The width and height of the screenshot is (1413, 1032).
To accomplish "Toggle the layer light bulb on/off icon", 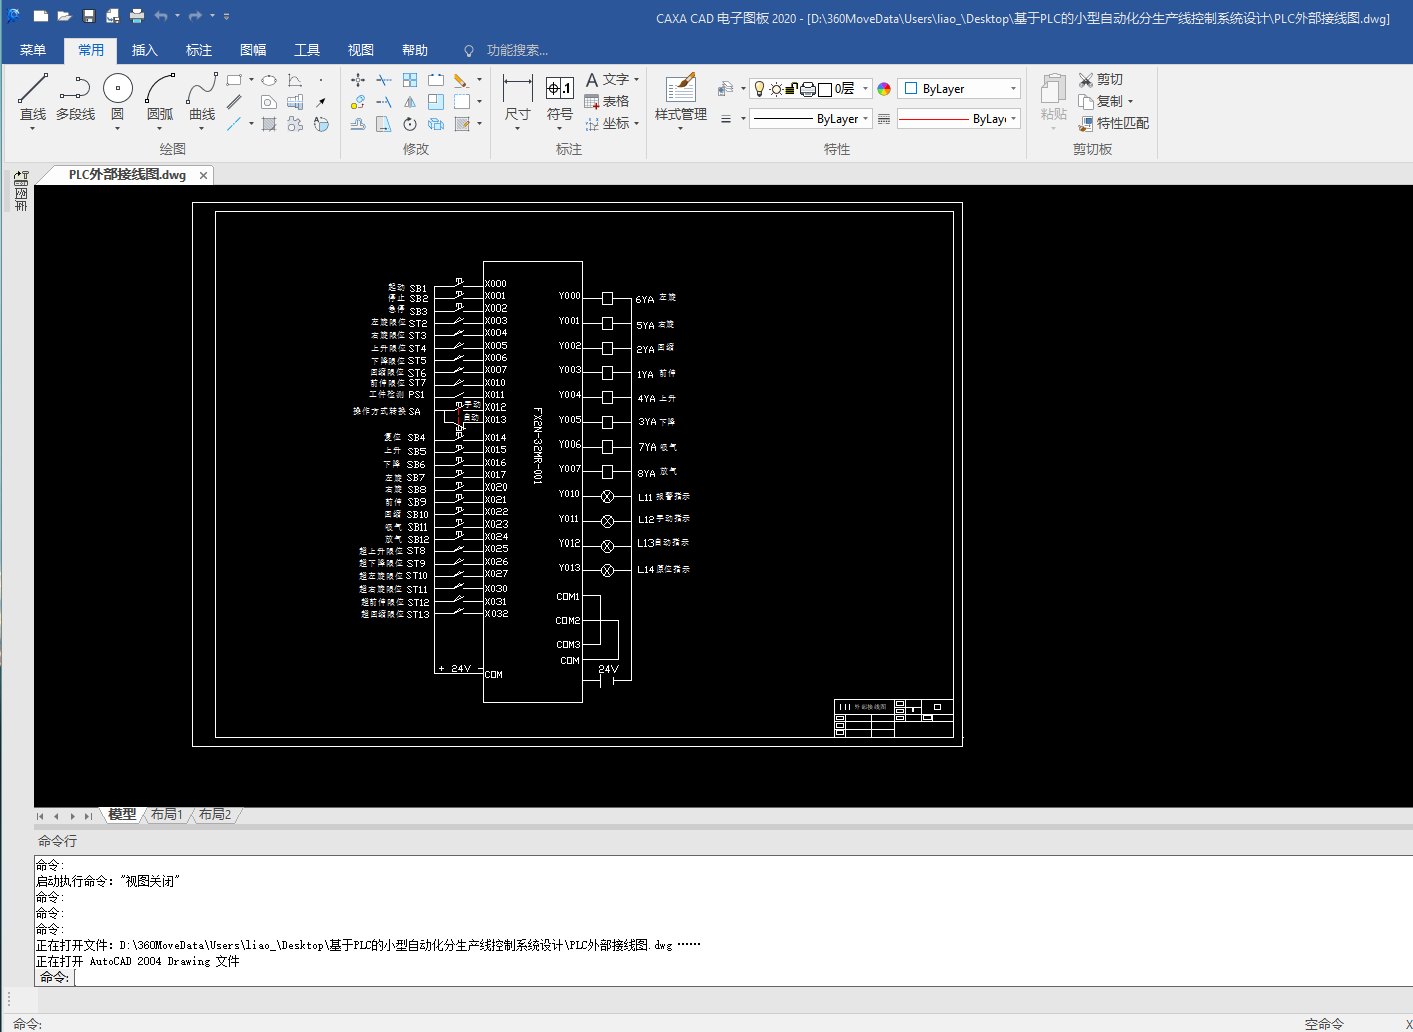I will pyautogui.click(x=759, y=89).
